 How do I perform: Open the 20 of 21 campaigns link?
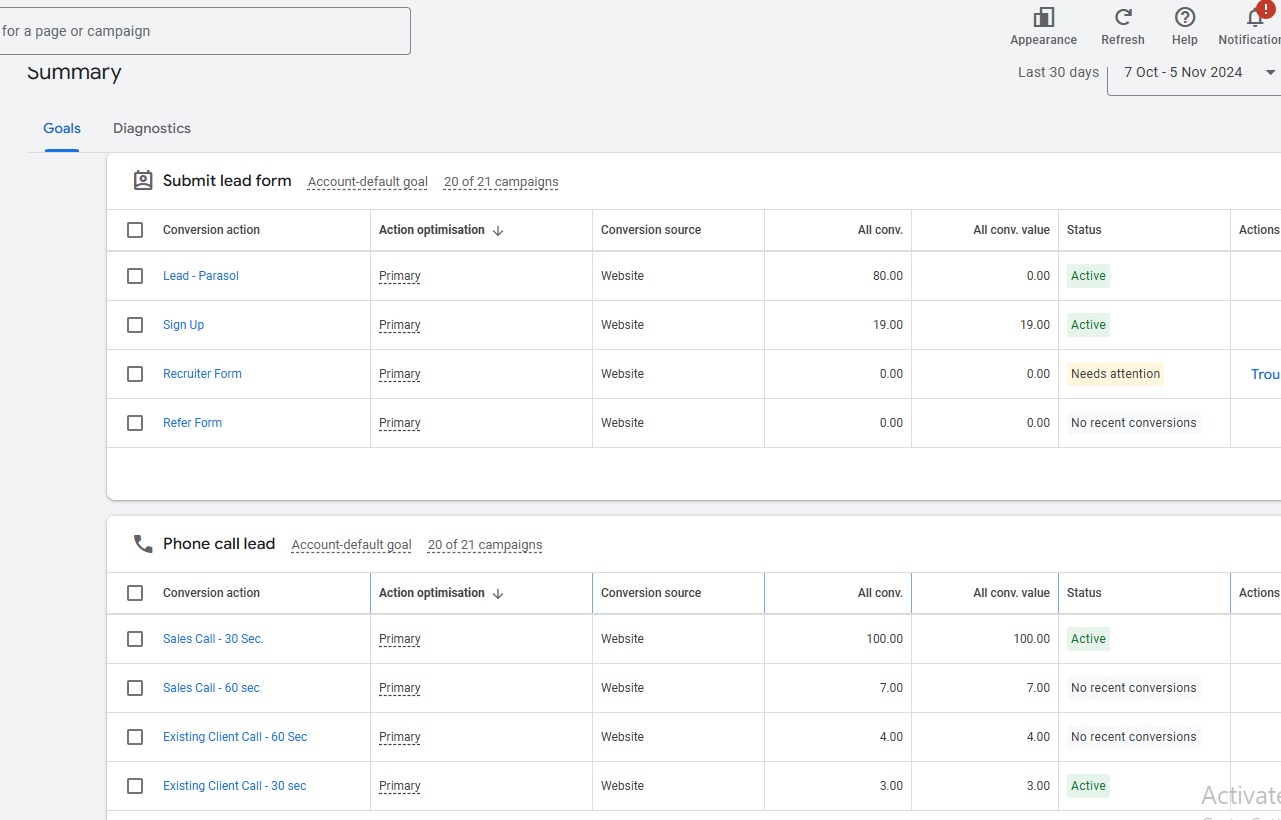point(500,182)
